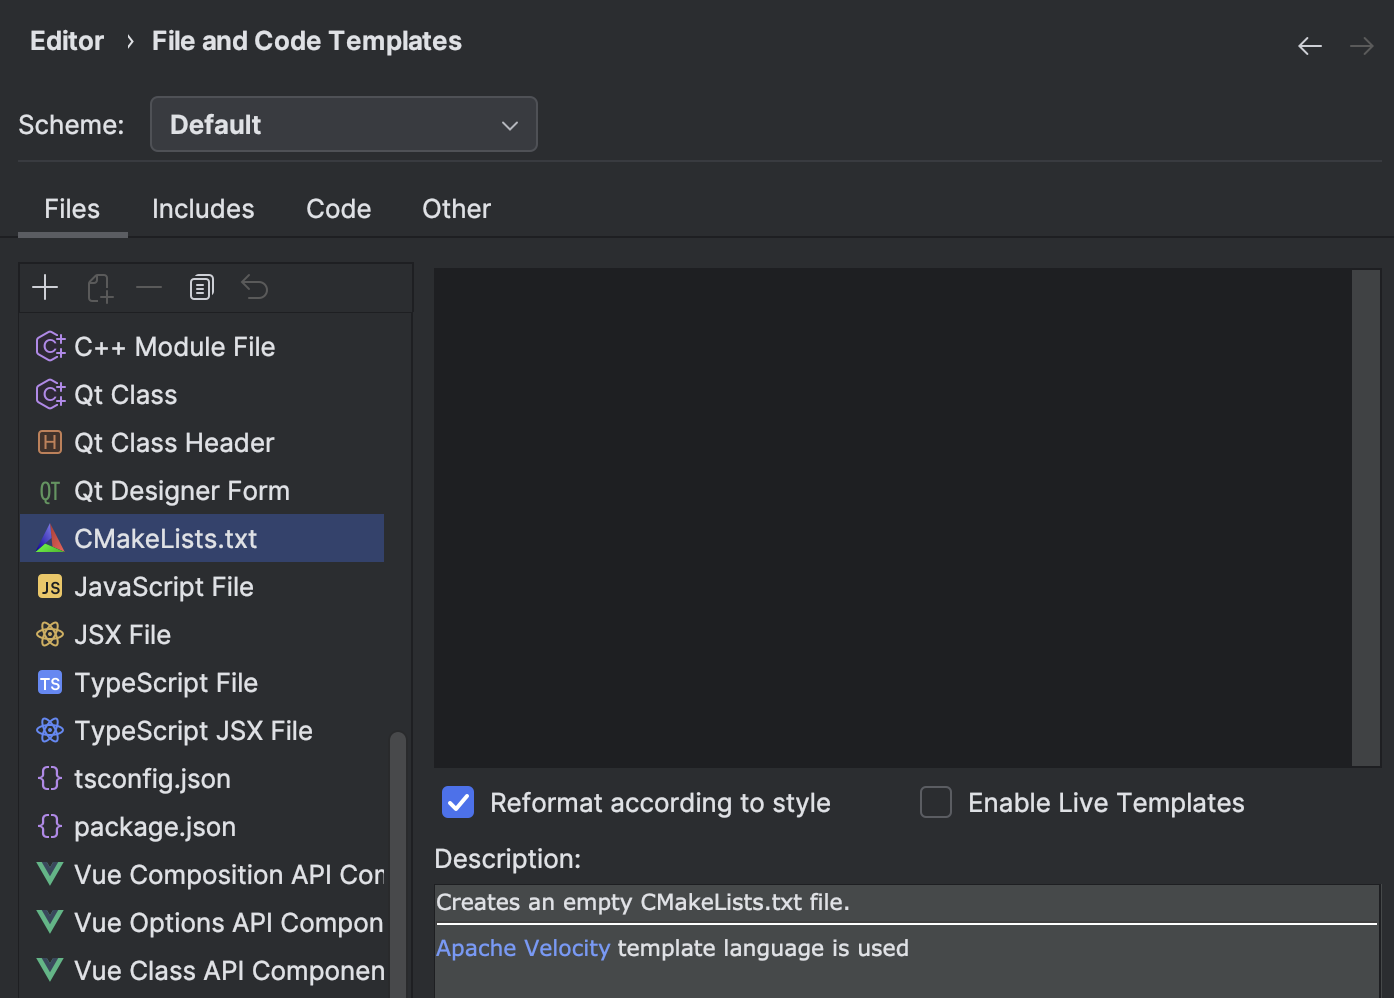
Task: Select the tsconfig.json template
Action: tap(152, 778)
